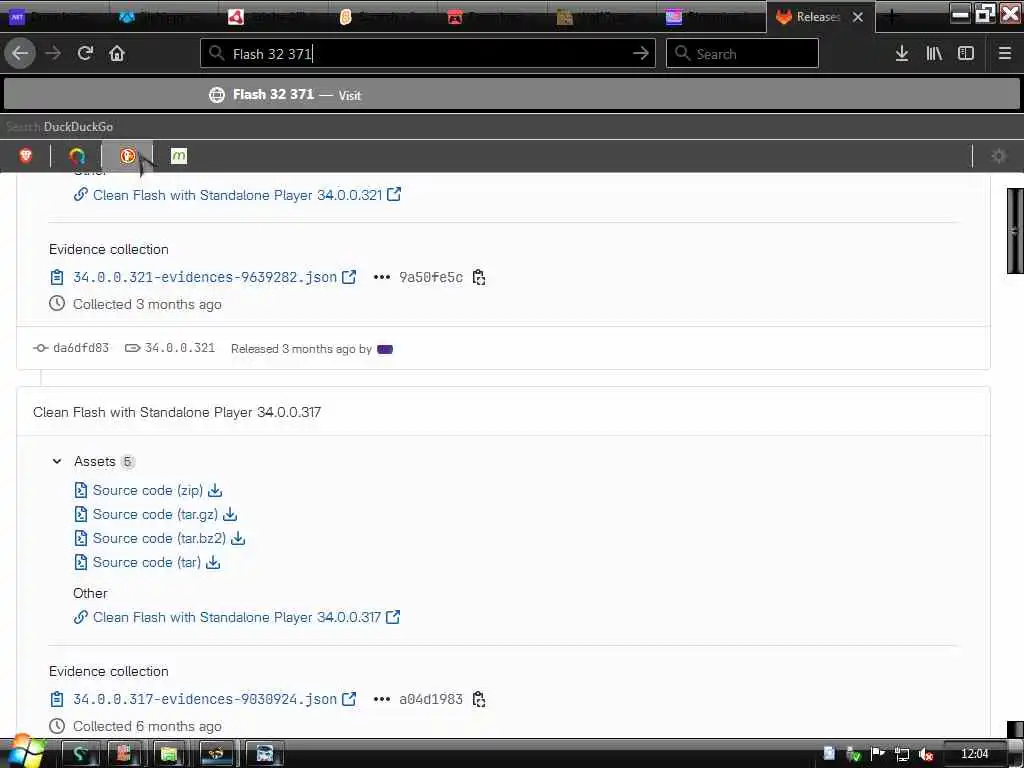Open Clean Flash with Standalone Player 34.0.0.317 link
This screenshot has height=768, width=1024.
coord(236,617)
